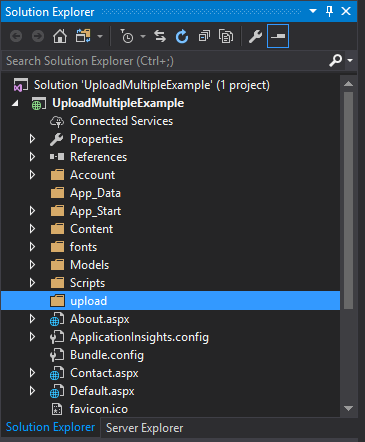Click the Connected Services cloud icon

coord(57,122)
